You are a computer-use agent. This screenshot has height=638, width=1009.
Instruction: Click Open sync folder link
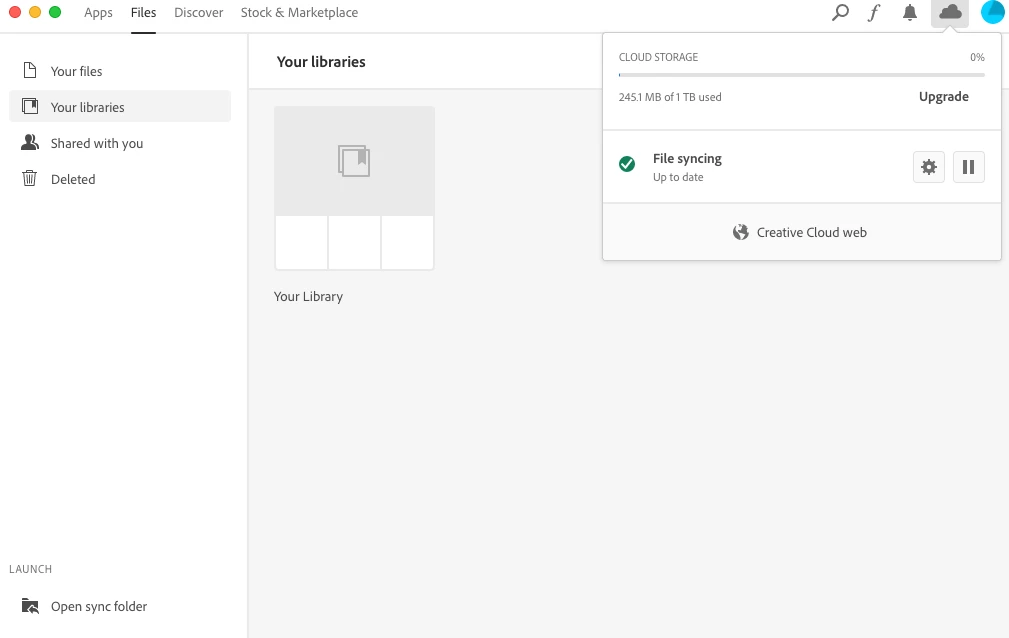98,606
